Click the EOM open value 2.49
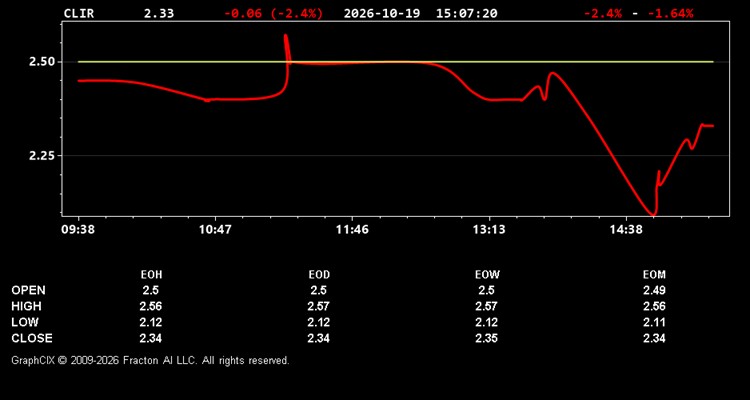The height and width of the screenshot is (400, 750). point(654,290)
